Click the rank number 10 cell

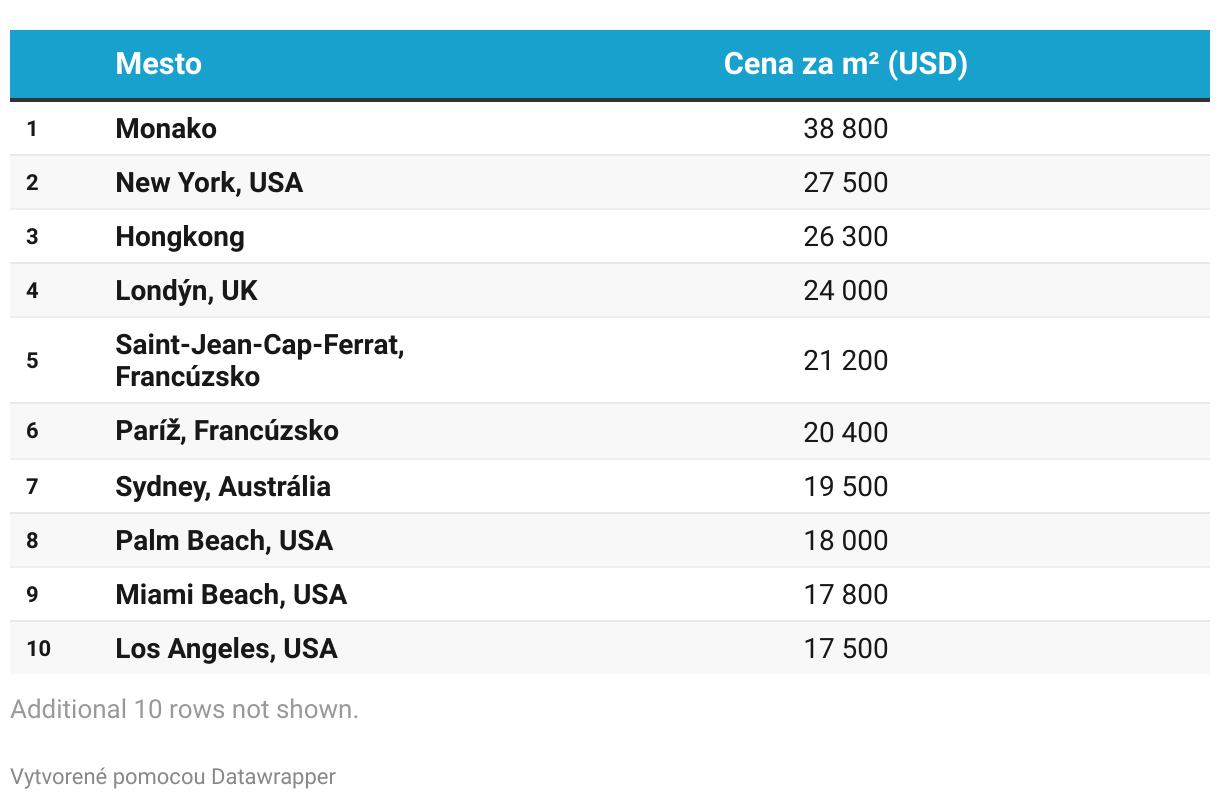[38, 649]
